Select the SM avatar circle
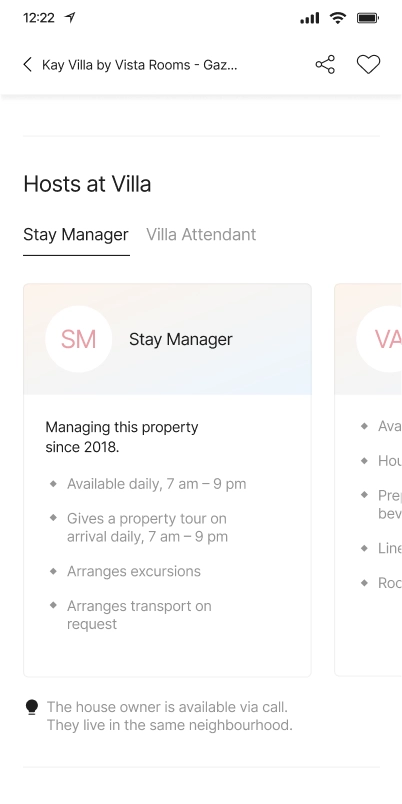The height and width of the screenshot is (804, 402). click(x=78, y=339)
